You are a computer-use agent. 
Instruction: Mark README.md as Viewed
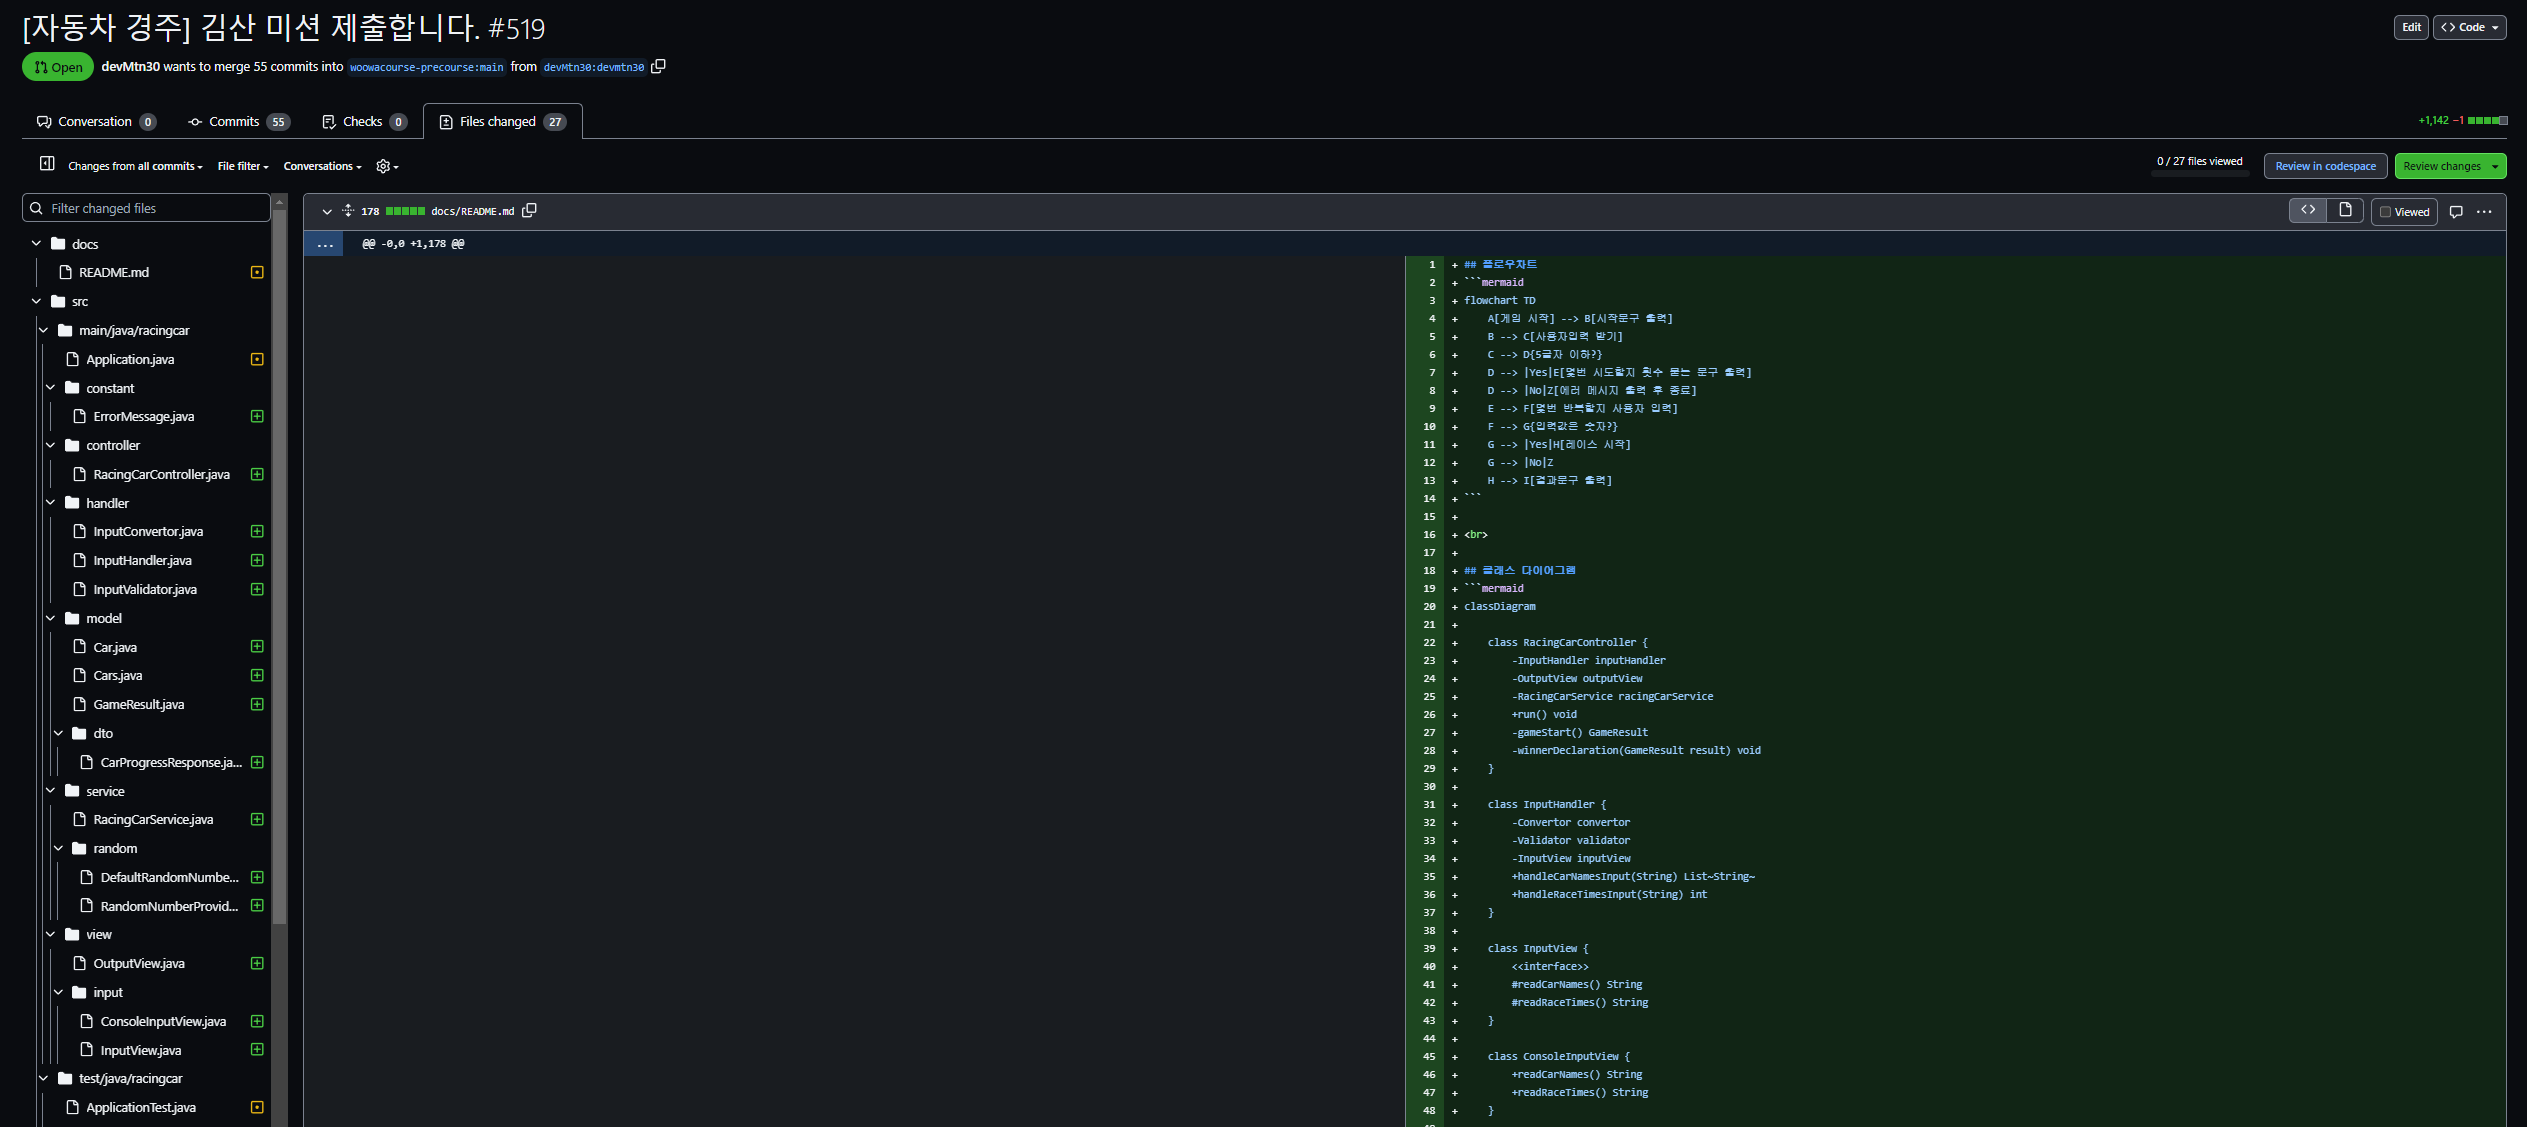[x=2404, y=212]
